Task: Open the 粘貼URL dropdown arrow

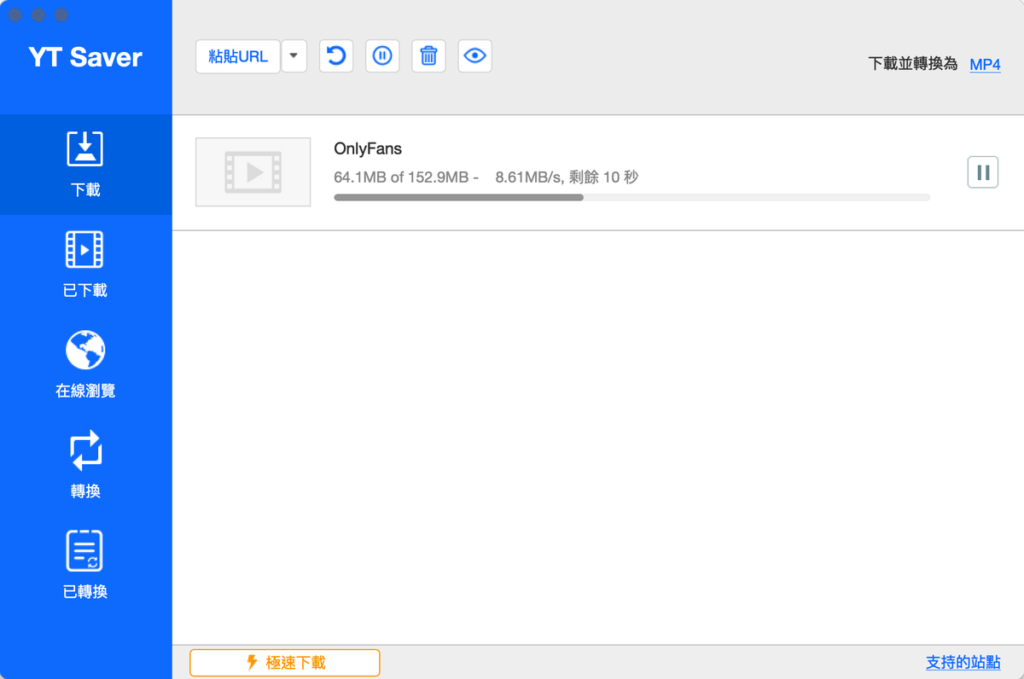Action: tap(294, 56)
